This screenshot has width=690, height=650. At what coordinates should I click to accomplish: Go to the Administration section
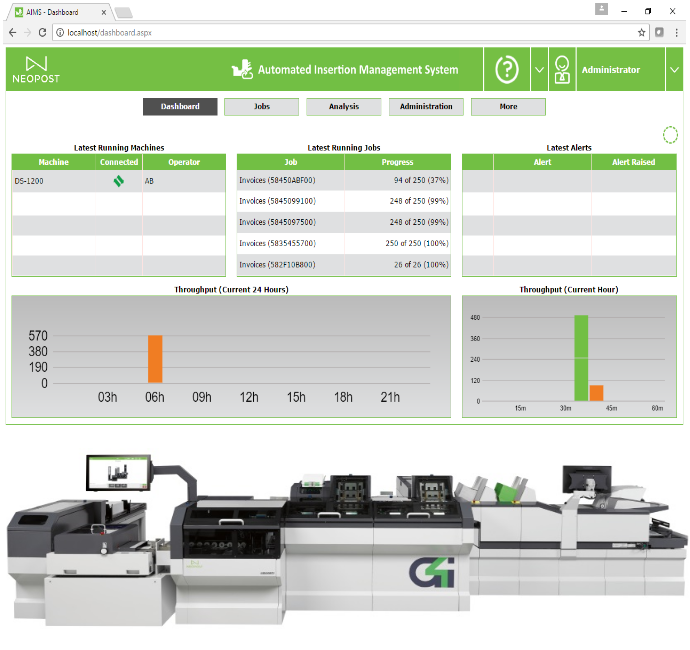pos(426,107)
